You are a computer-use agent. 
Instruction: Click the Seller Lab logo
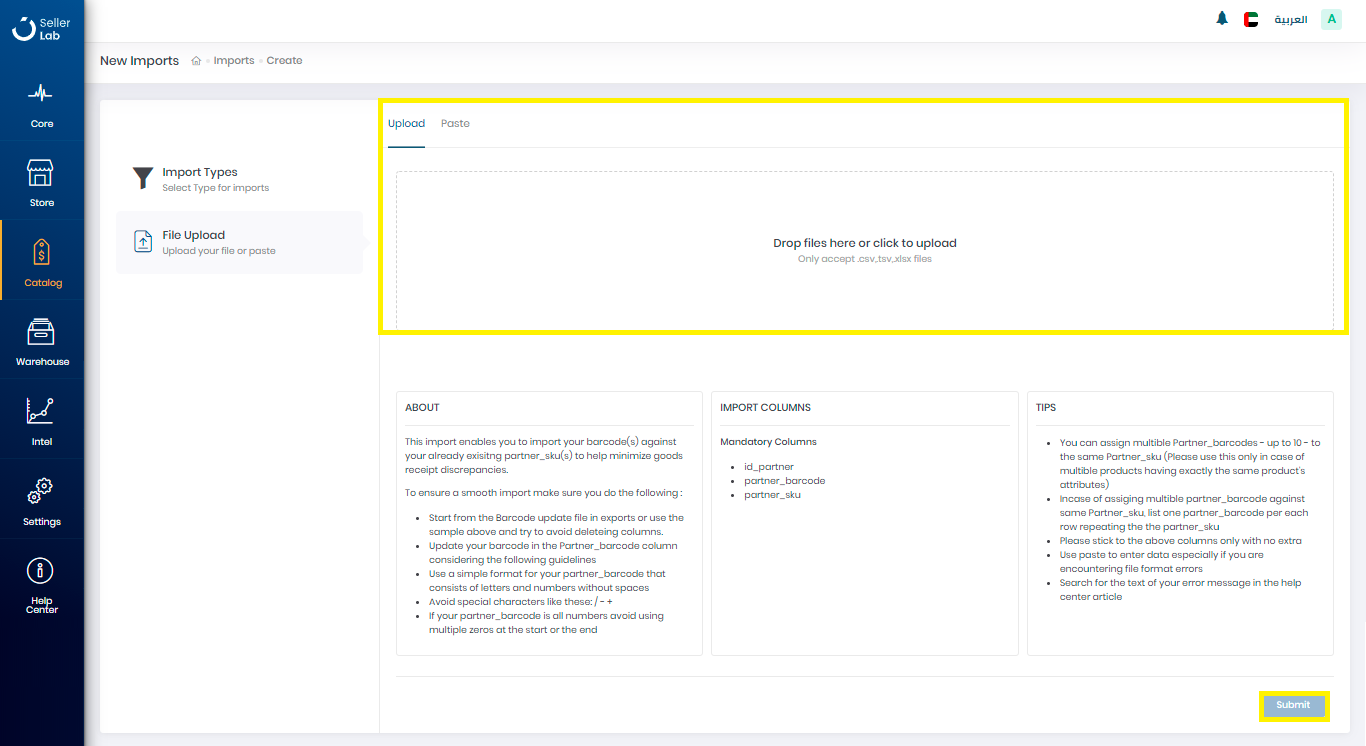[41, 29]
